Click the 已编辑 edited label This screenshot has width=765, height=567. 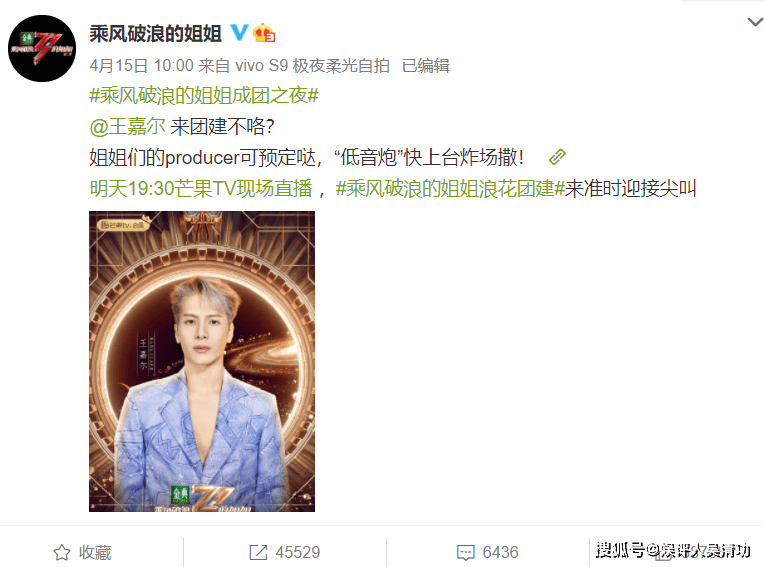click(x=425, y=66)
